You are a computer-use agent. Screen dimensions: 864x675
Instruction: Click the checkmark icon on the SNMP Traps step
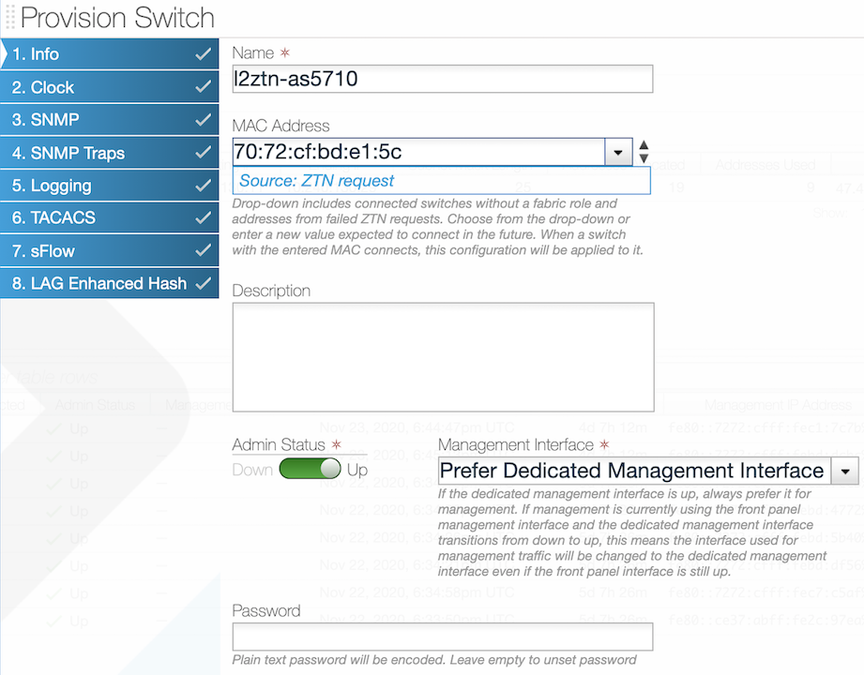click(x=203, y=153)
